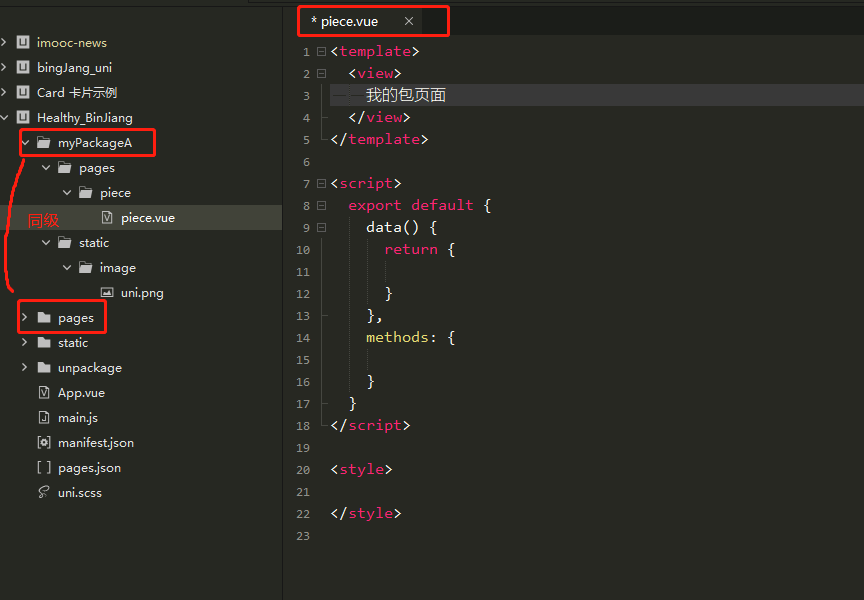Expand the imooc-news project
864x600 pixels.
point(4,42)
